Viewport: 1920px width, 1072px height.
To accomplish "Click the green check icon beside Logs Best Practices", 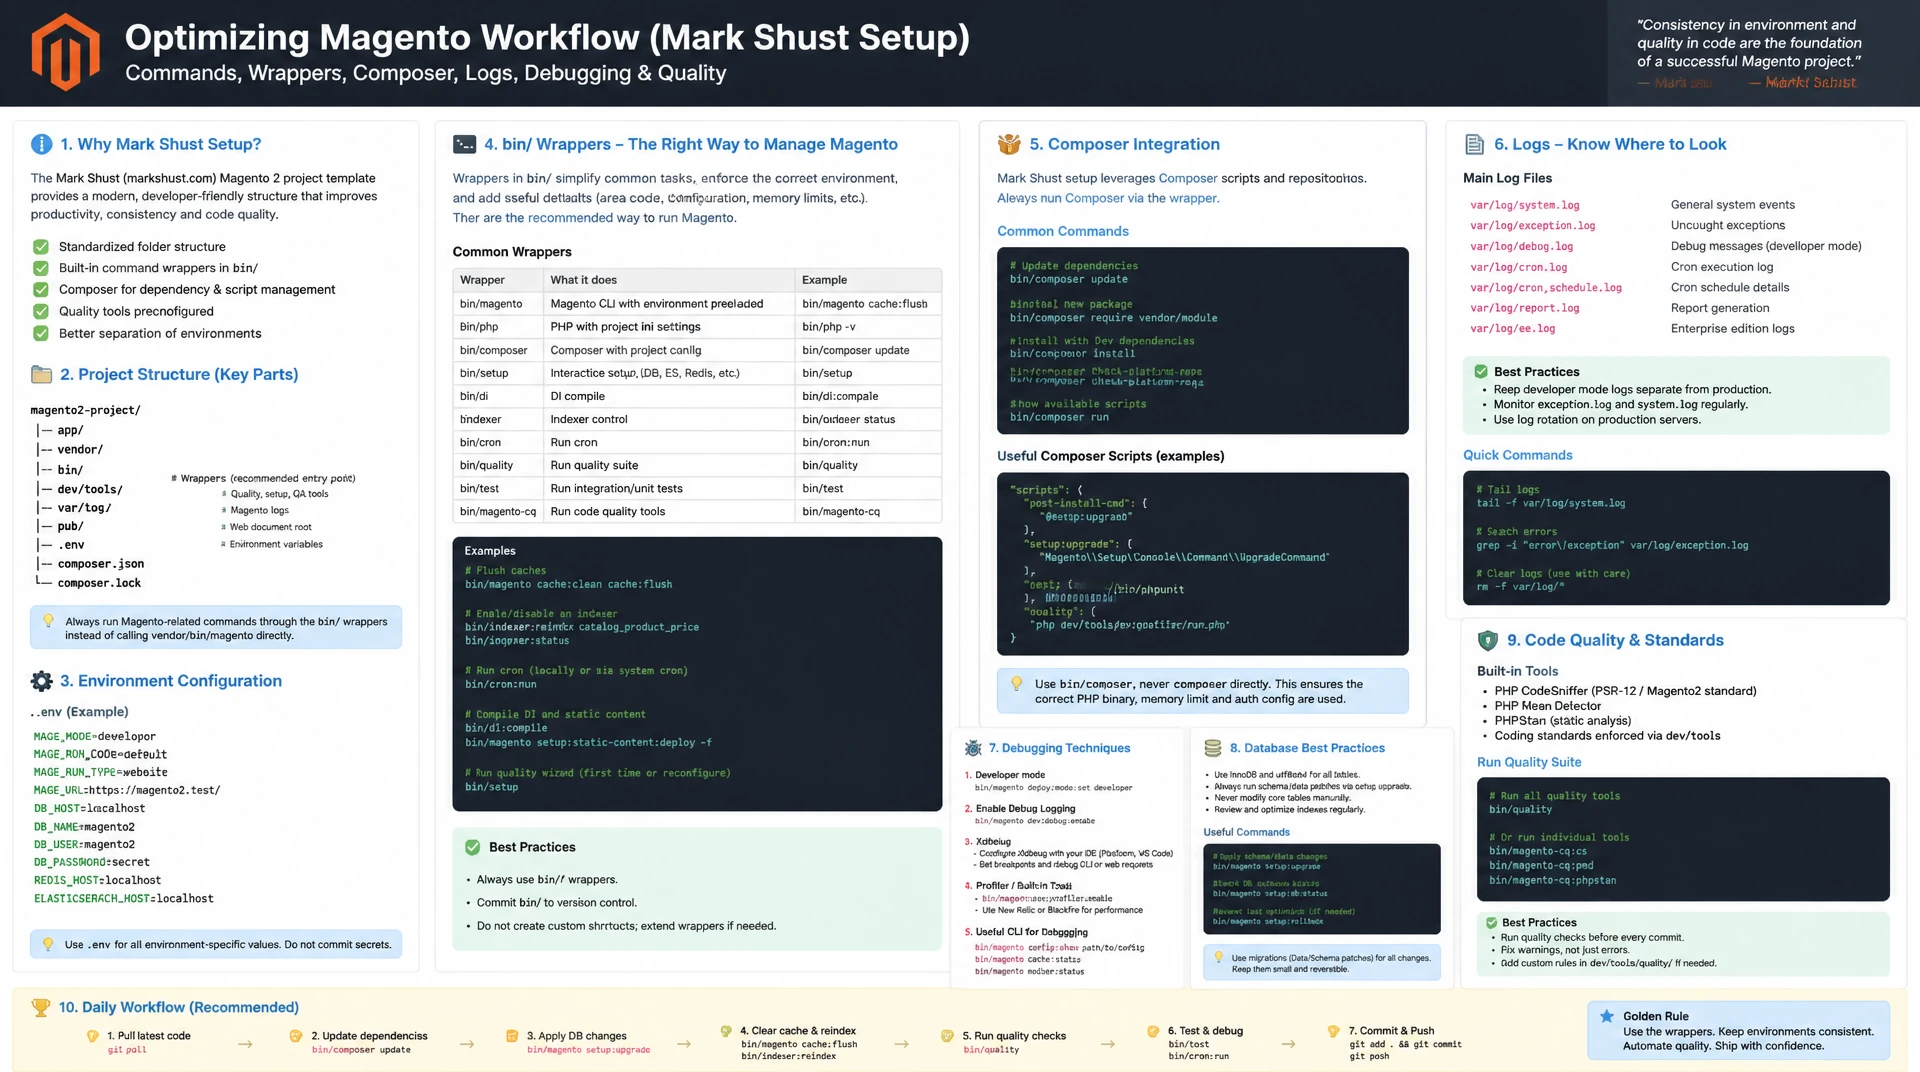I will coord(1481,371).
